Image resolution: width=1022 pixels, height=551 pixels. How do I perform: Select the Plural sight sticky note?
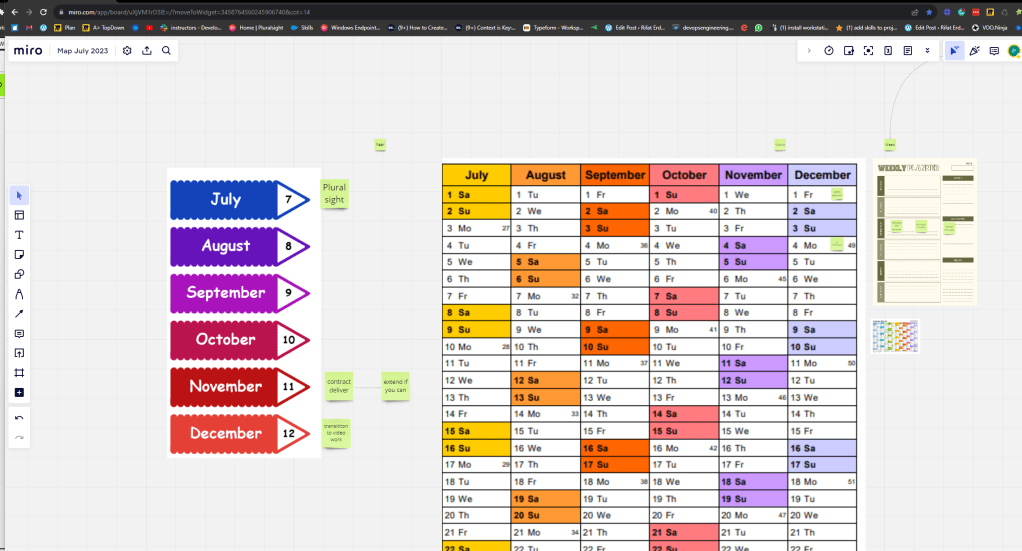334,194
